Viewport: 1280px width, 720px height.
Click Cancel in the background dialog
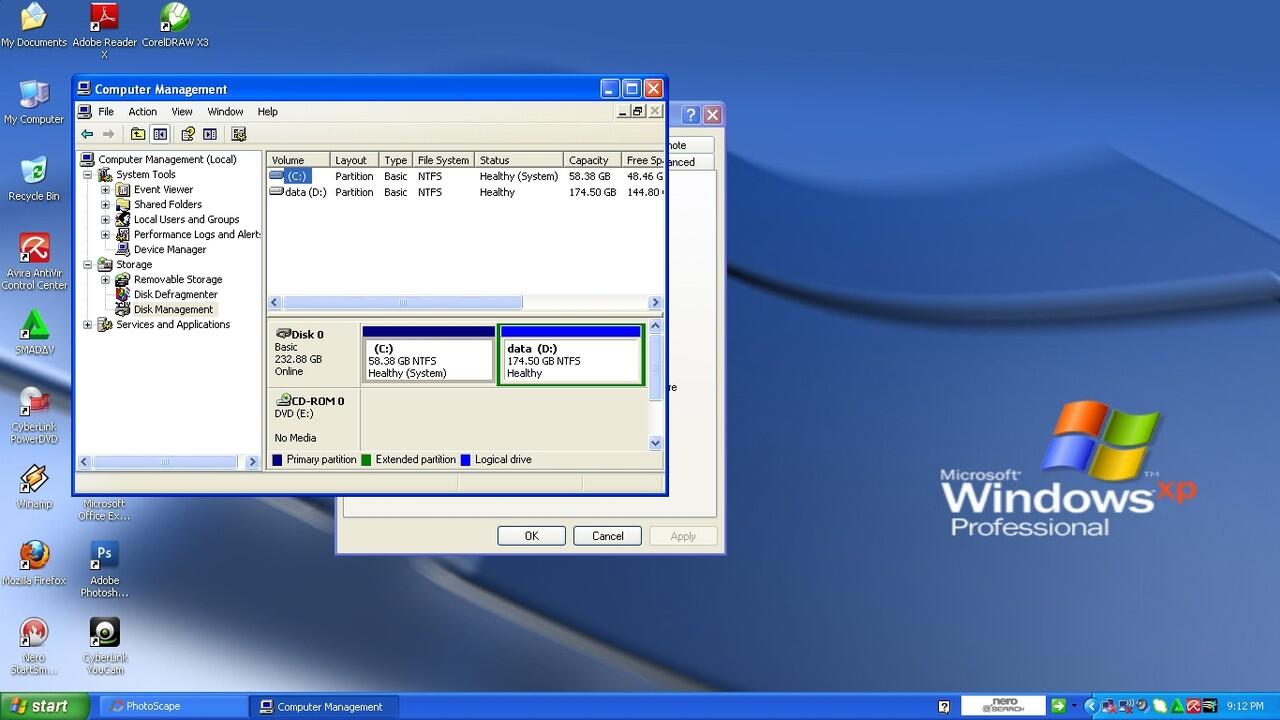point(607,536)
